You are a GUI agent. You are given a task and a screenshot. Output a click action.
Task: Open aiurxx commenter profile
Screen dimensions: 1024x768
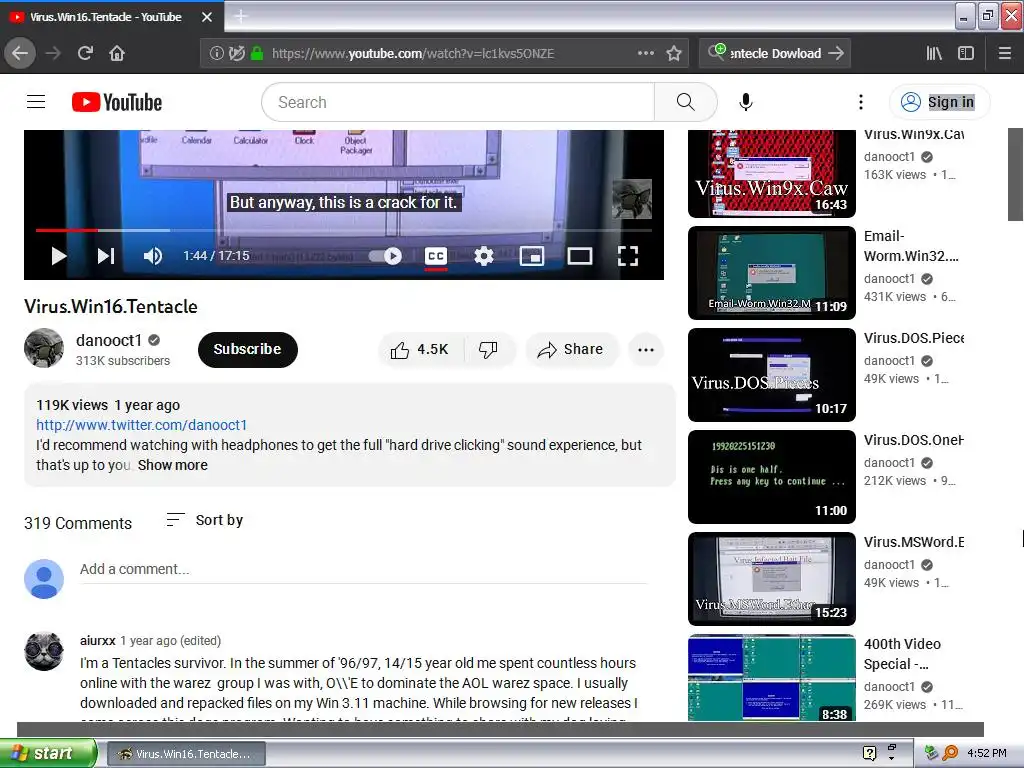click(x=97, y=641)
